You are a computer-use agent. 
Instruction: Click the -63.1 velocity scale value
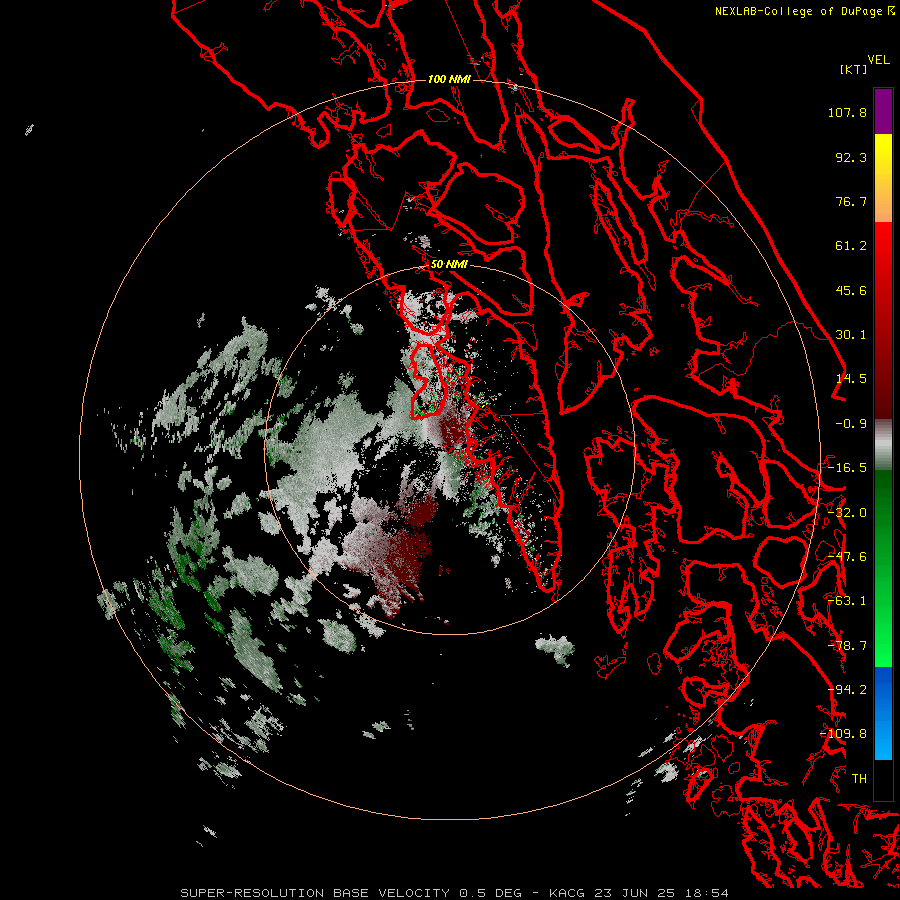click(847, 601)
